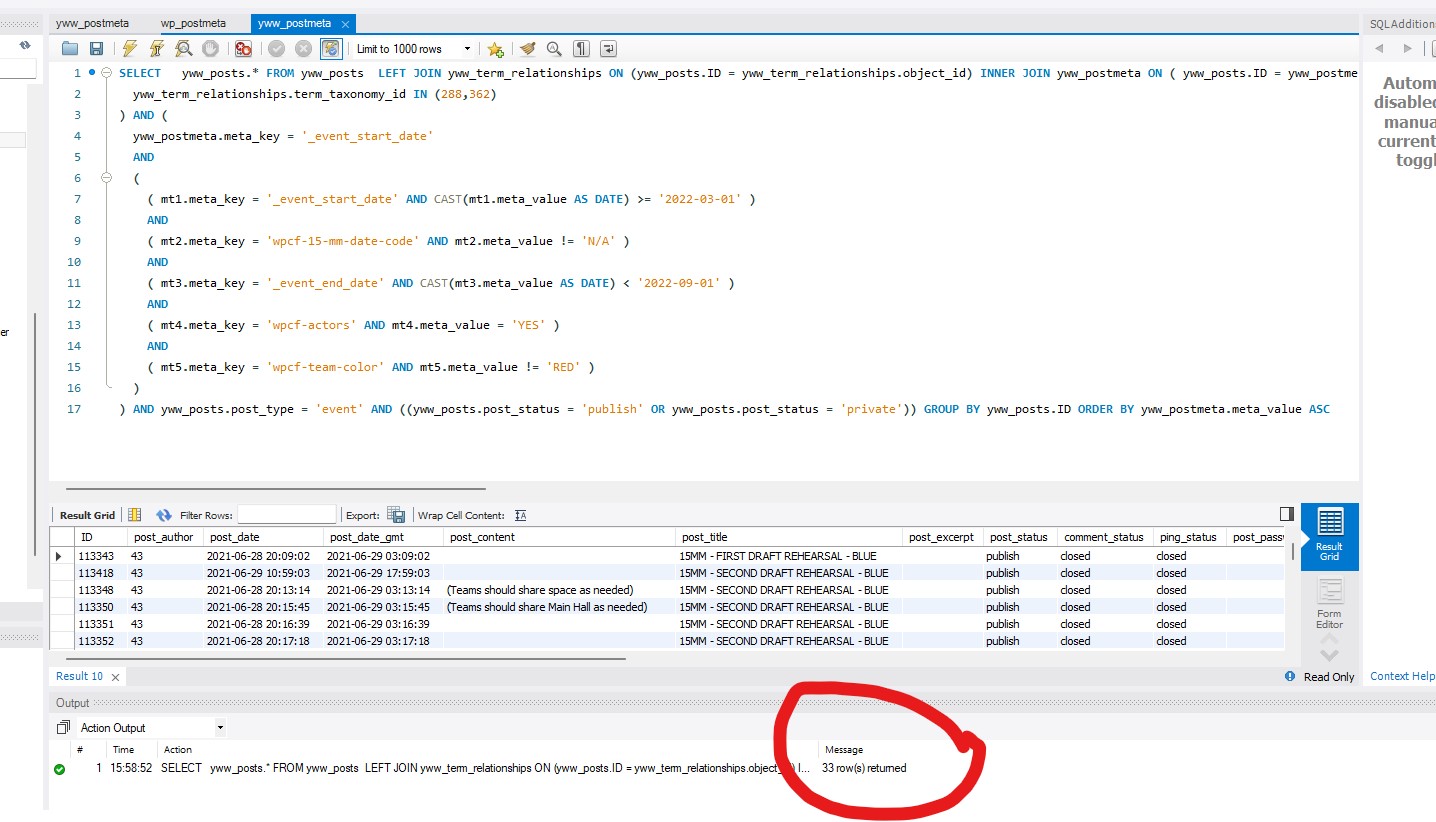
Task: Click the blue statement marker on line 1
Action: pyautogui.click(x=93, y=73)
